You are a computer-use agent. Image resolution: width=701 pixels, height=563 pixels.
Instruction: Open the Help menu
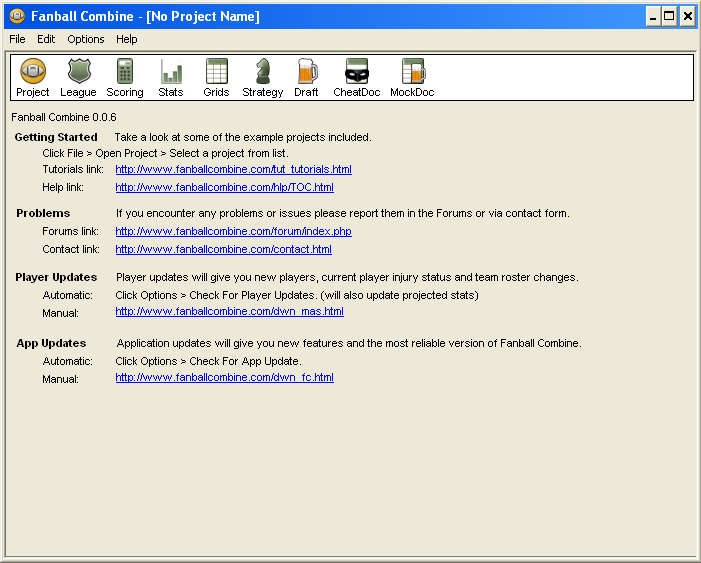tap(127, 39)
